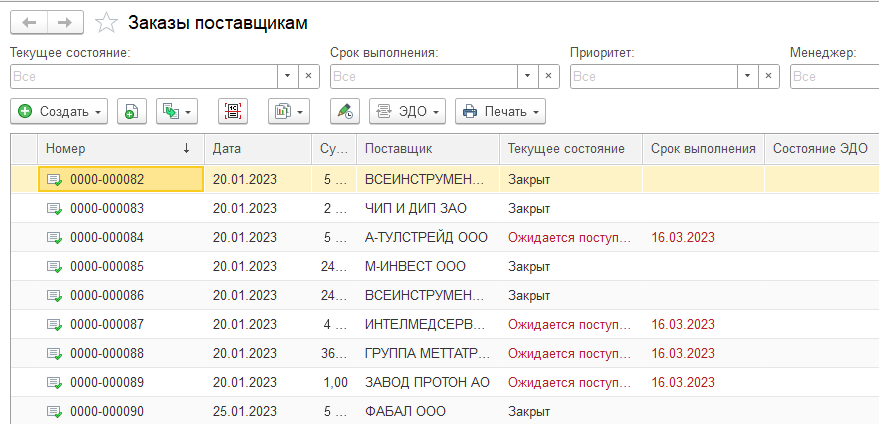The width and height of the screenshot is (879, 424).
Task: Click document icon of order 0000-000084
Action: 54,238
